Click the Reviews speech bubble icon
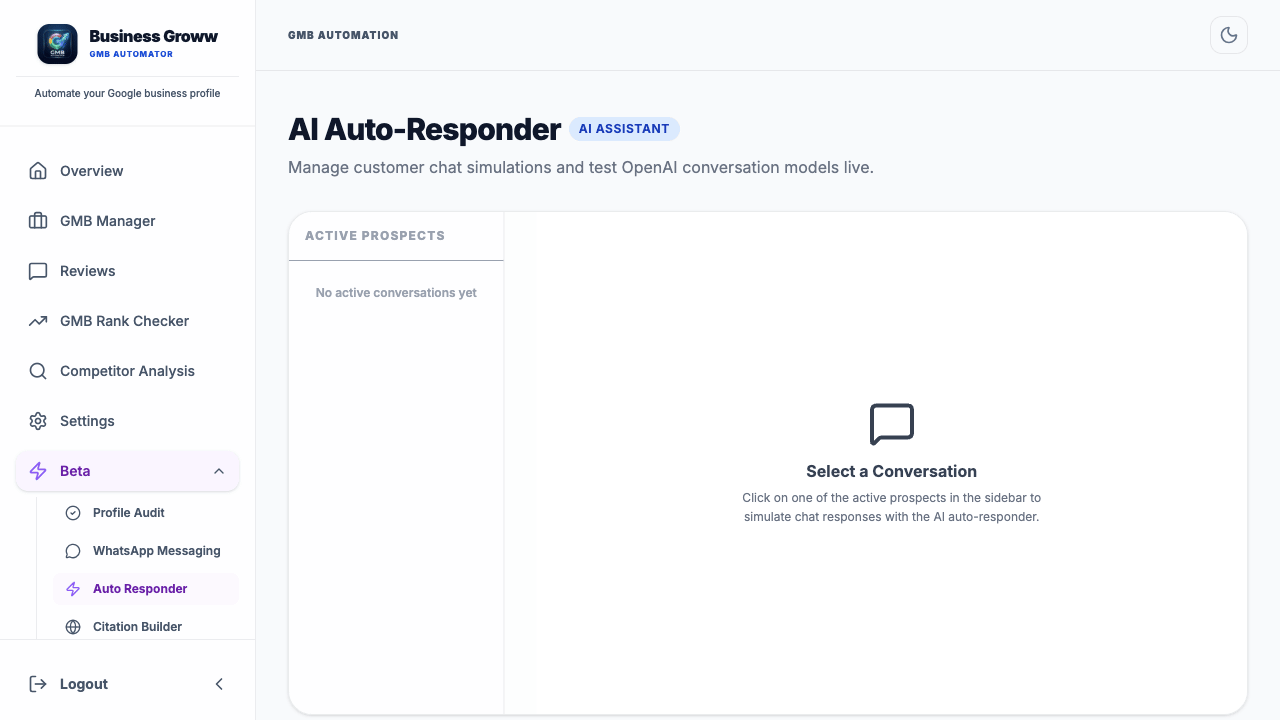 coord(38,271)
